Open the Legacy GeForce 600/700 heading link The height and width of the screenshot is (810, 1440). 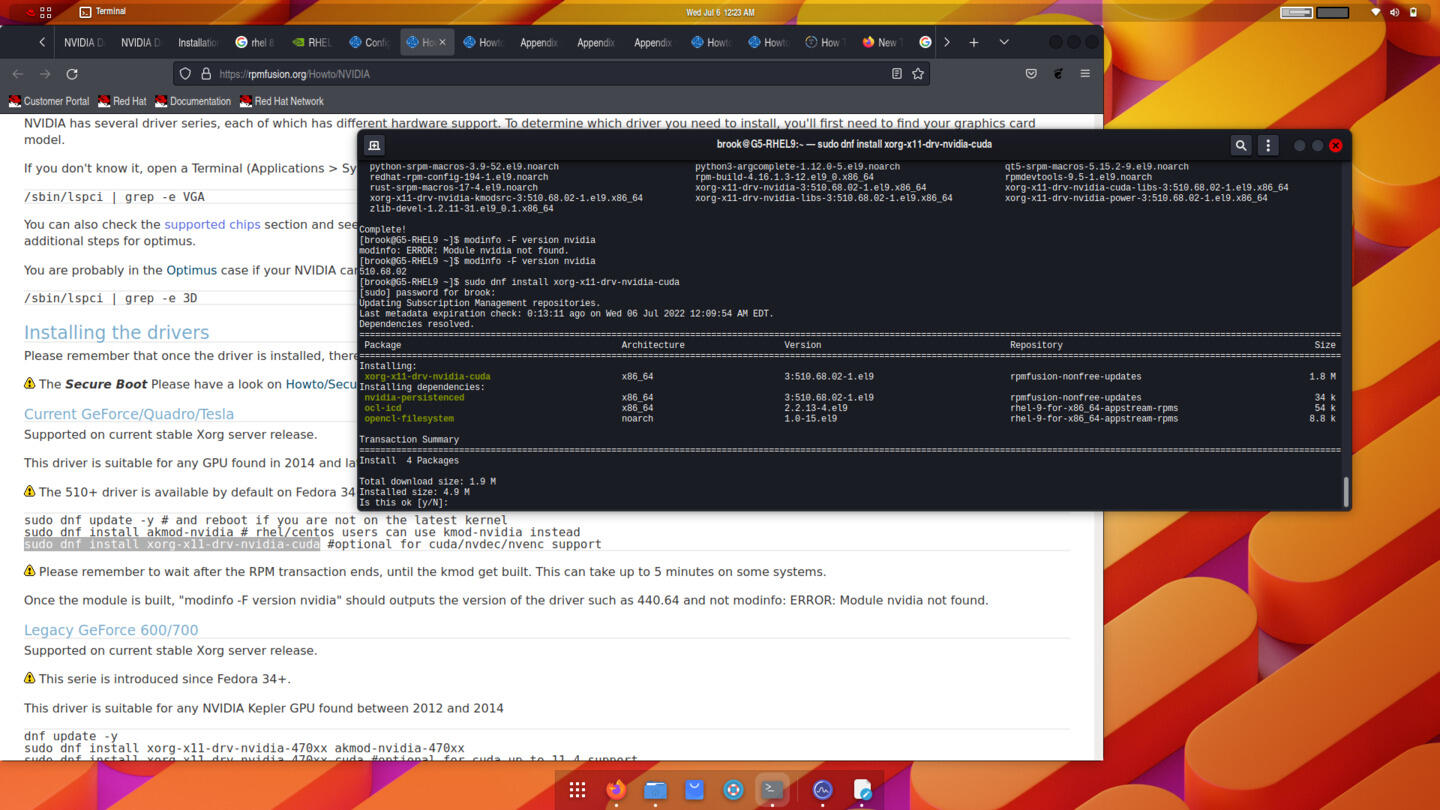pyautogui.click(x=111, y=630)
